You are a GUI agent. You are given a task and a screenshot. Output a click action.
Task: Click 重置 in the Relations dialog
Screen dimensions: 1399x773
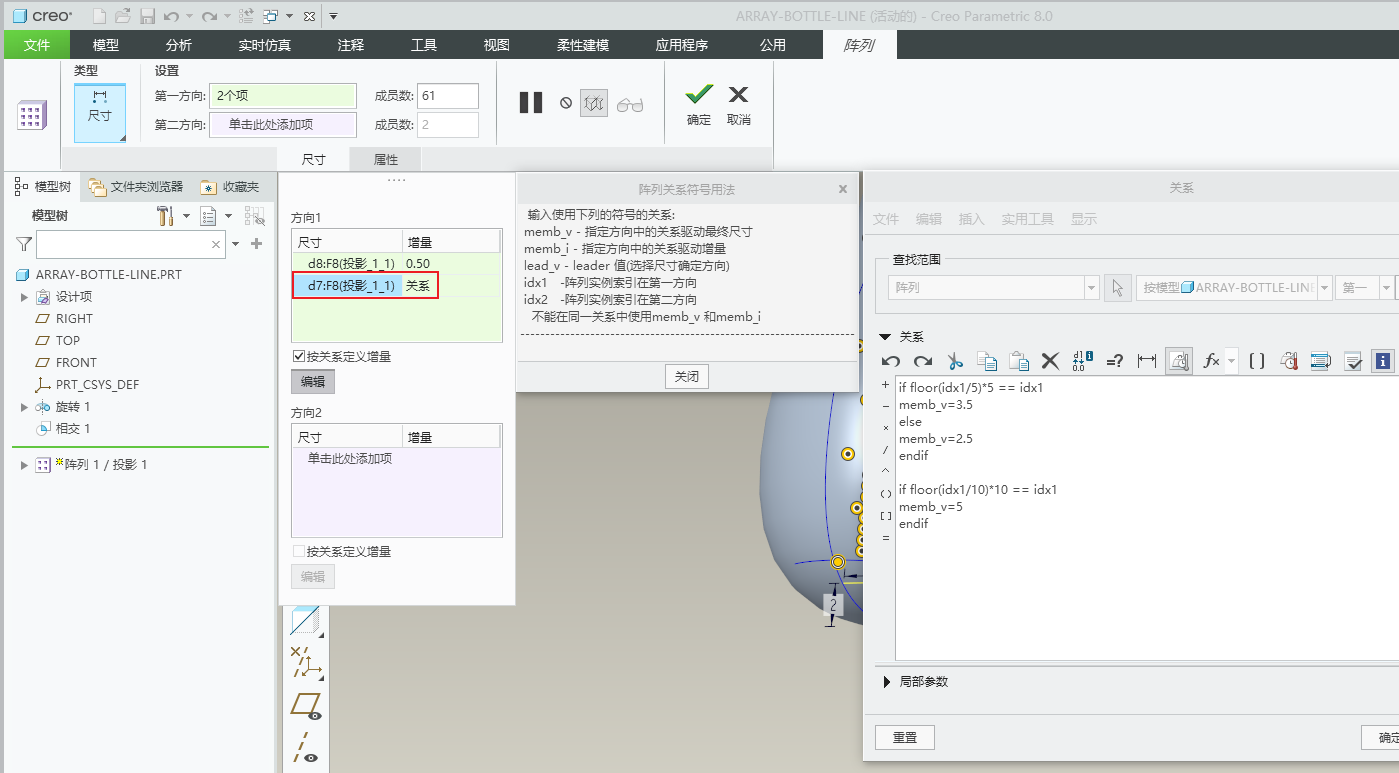coord(905,738)
